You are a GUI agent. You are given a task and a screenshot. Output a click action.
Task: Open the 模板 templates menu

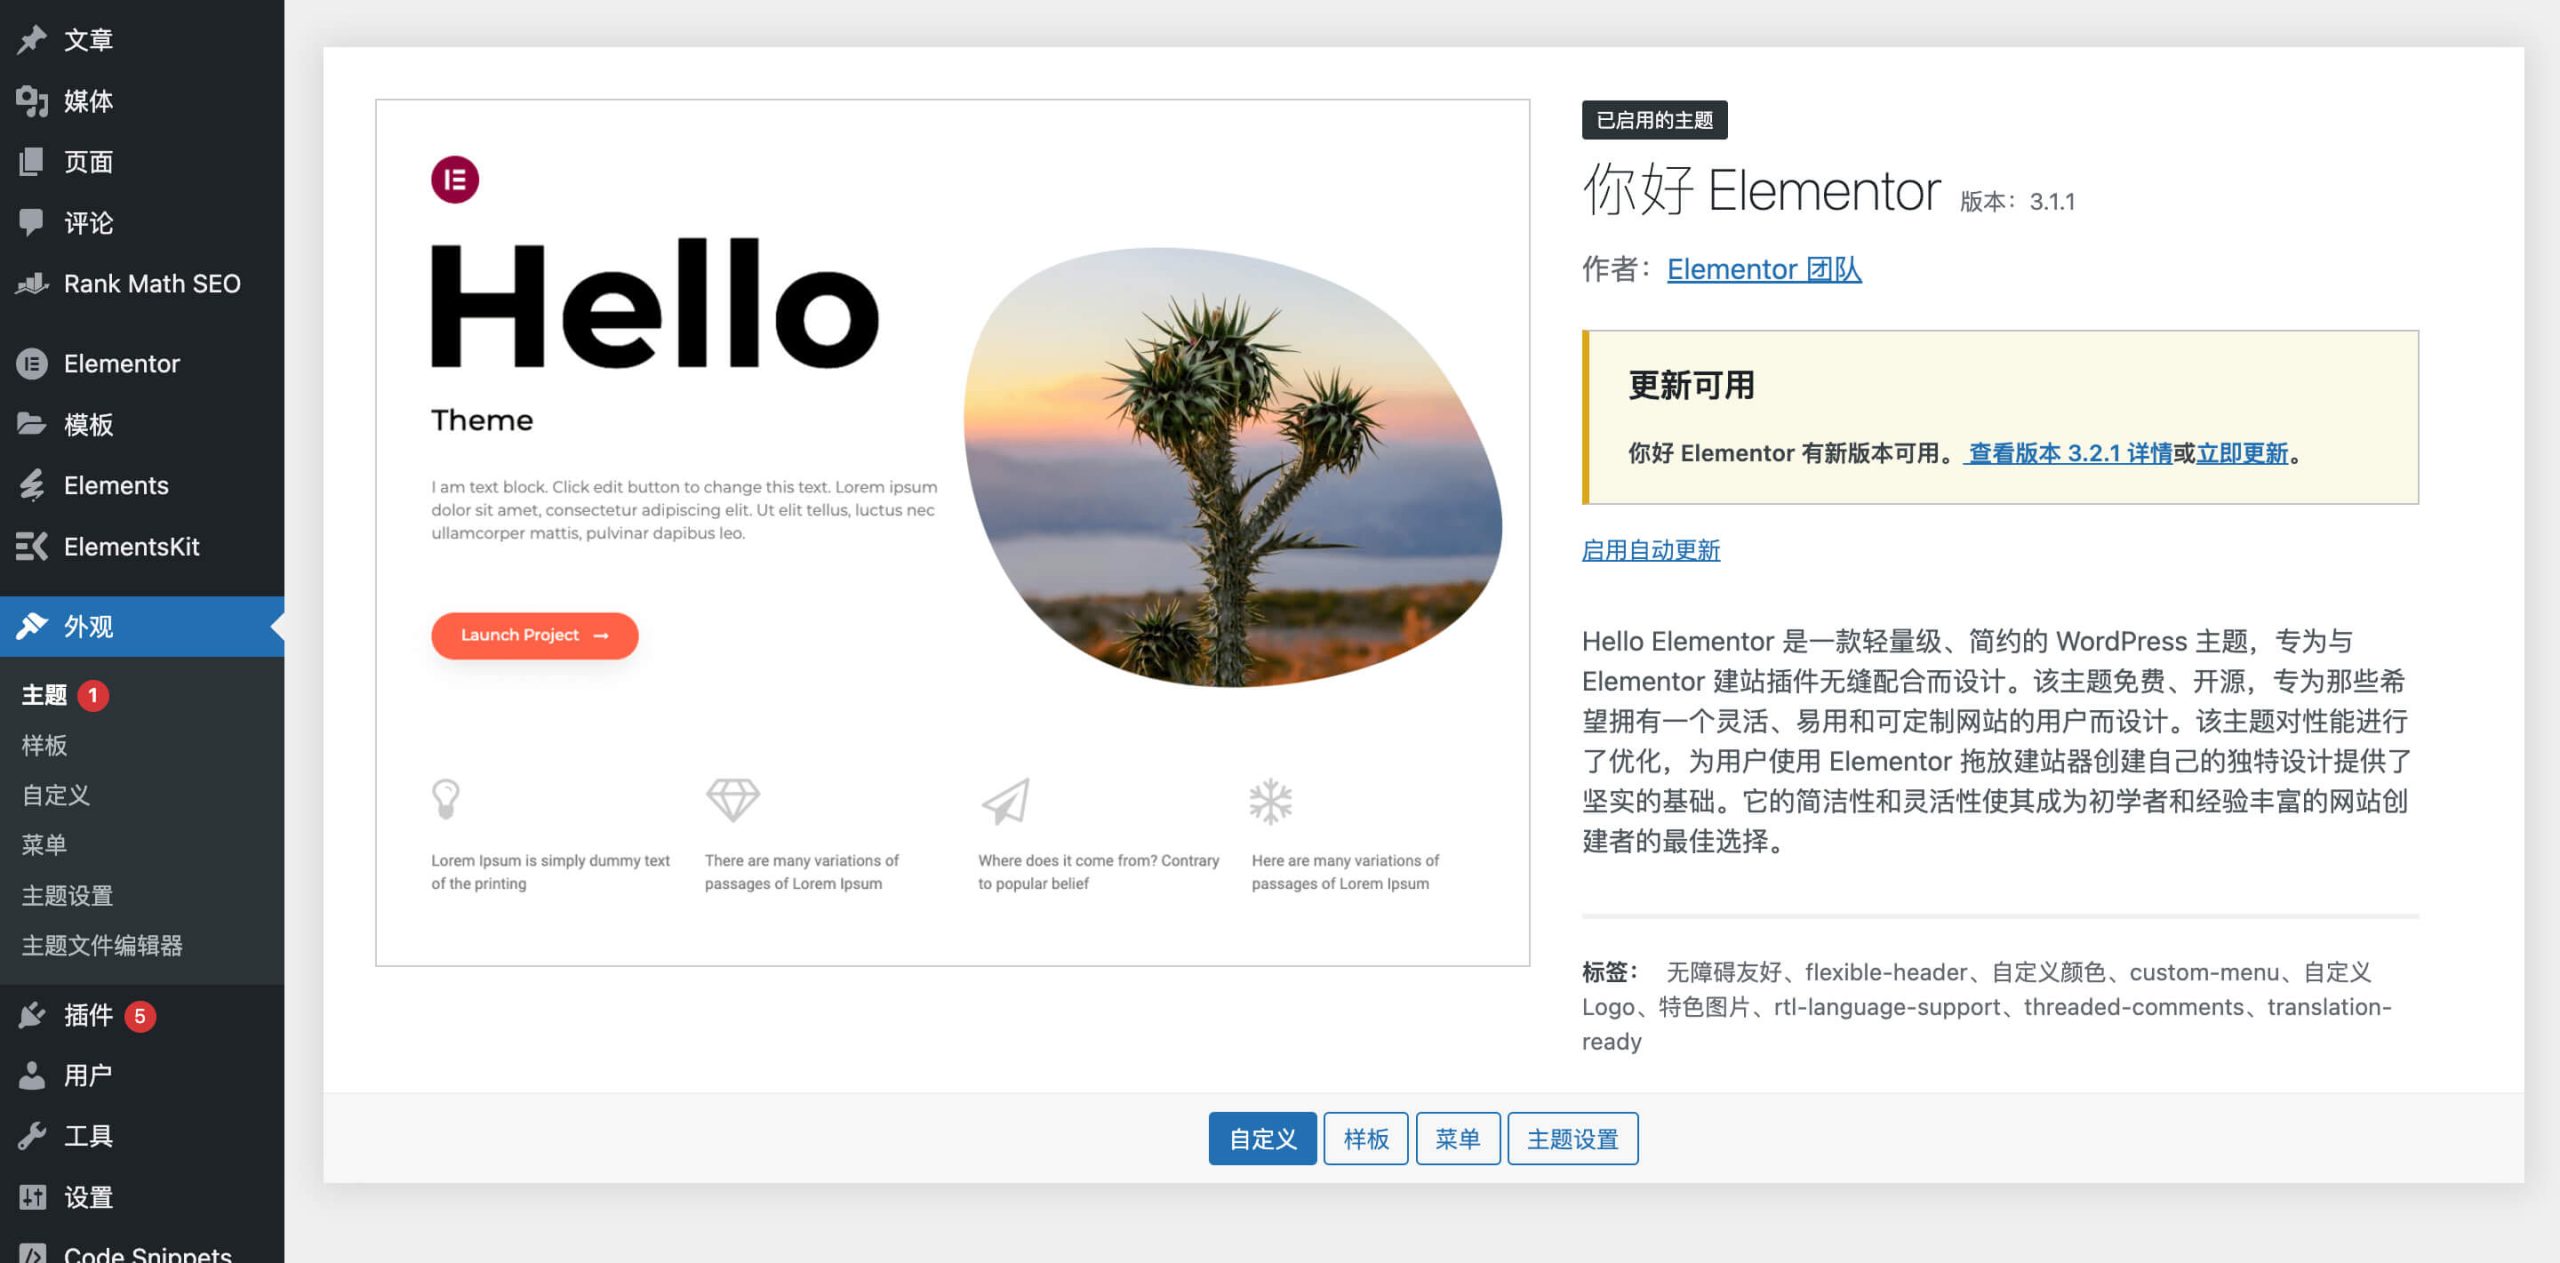(142, 425)
